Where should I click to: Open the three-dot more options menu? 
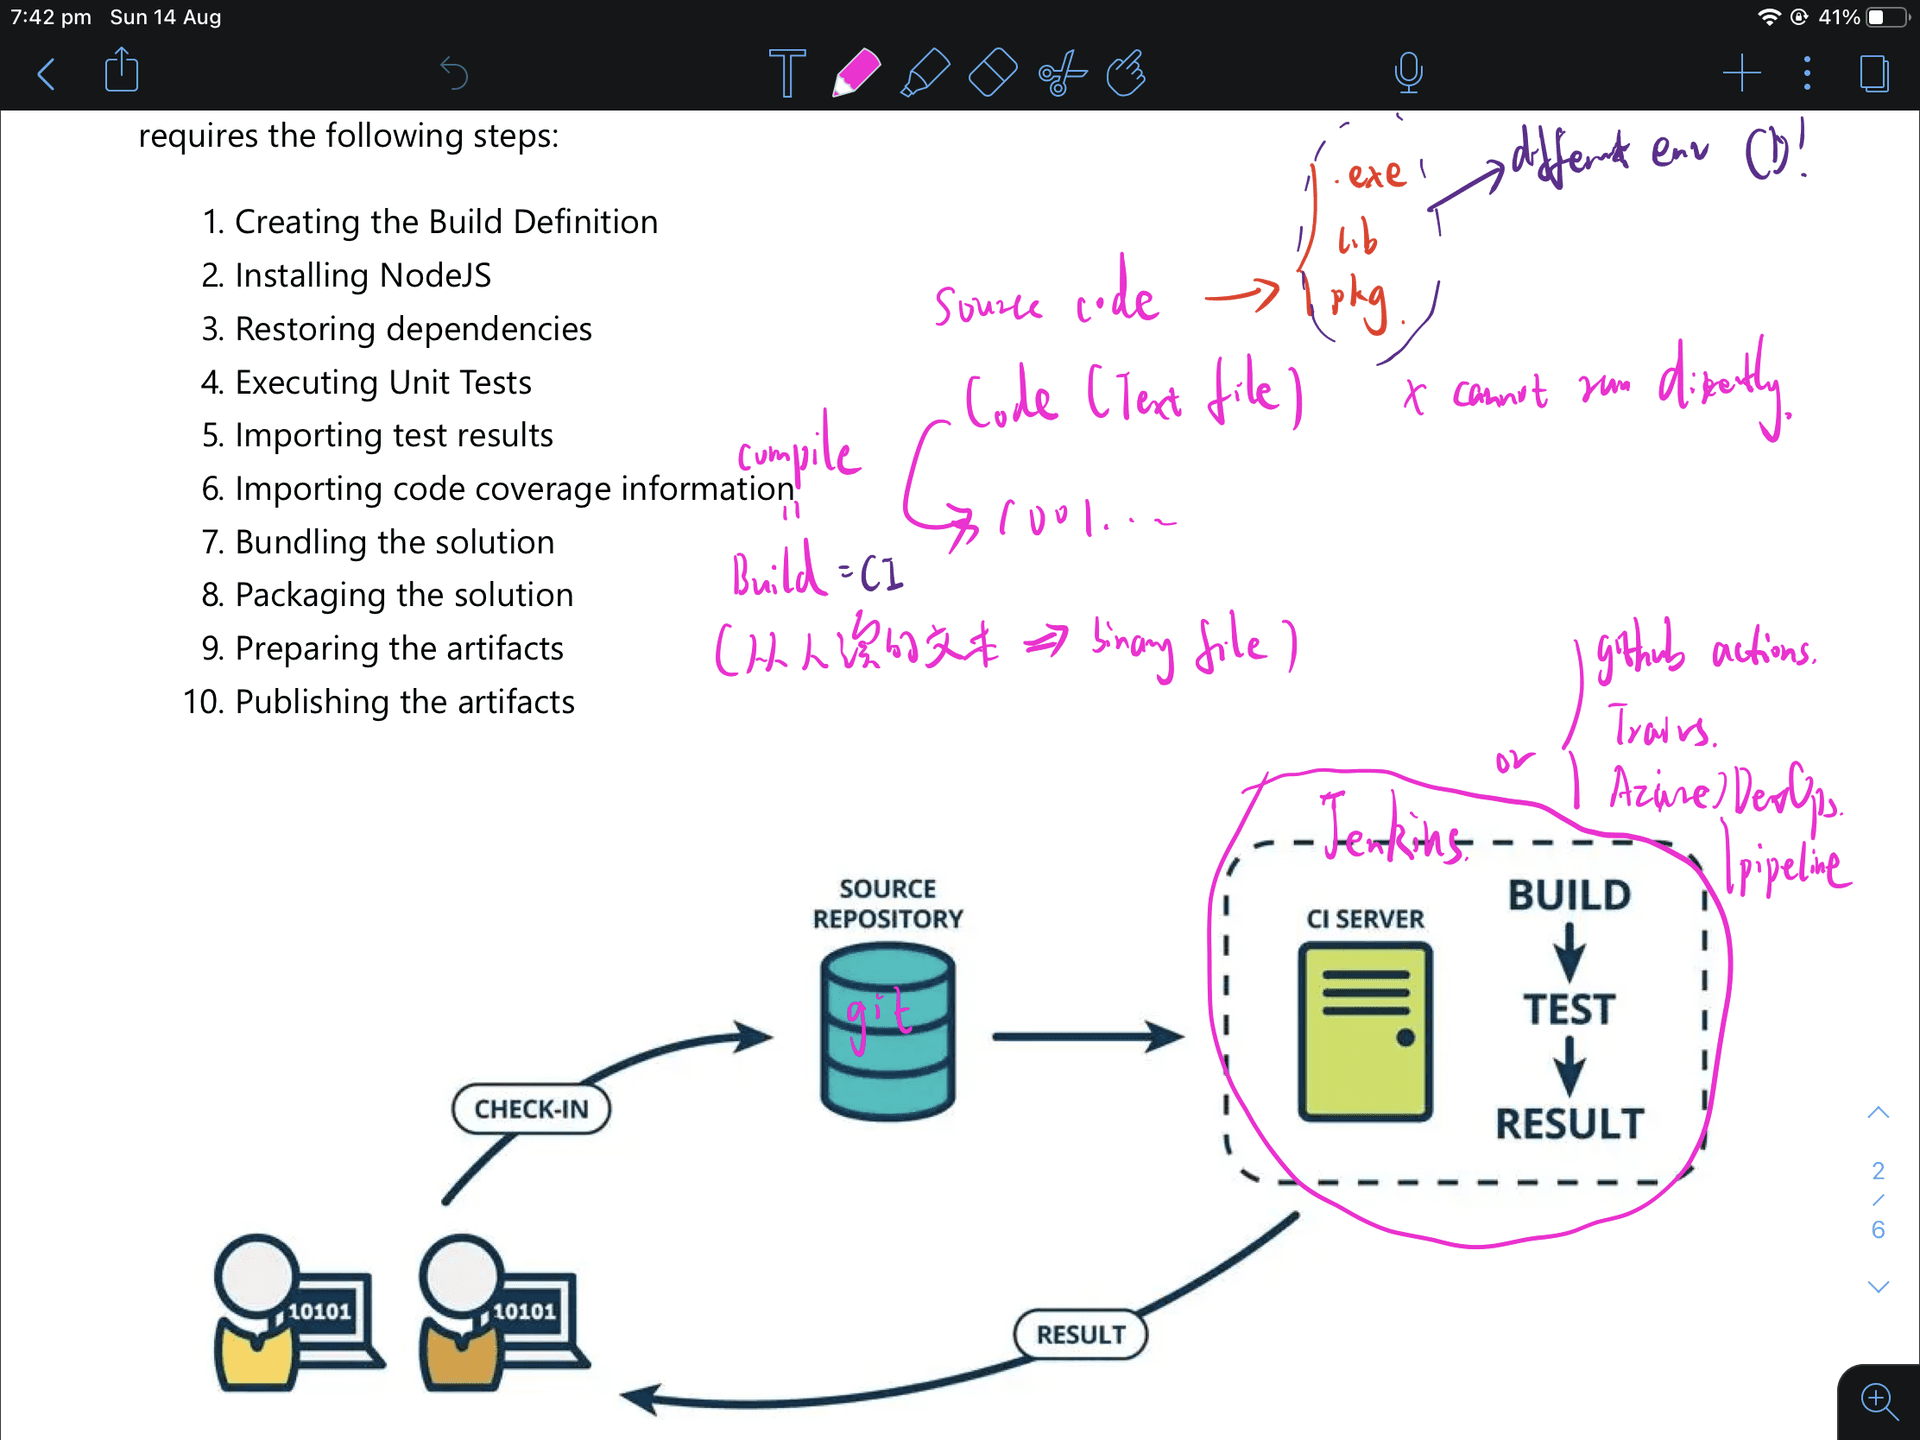click(1806, 73)
